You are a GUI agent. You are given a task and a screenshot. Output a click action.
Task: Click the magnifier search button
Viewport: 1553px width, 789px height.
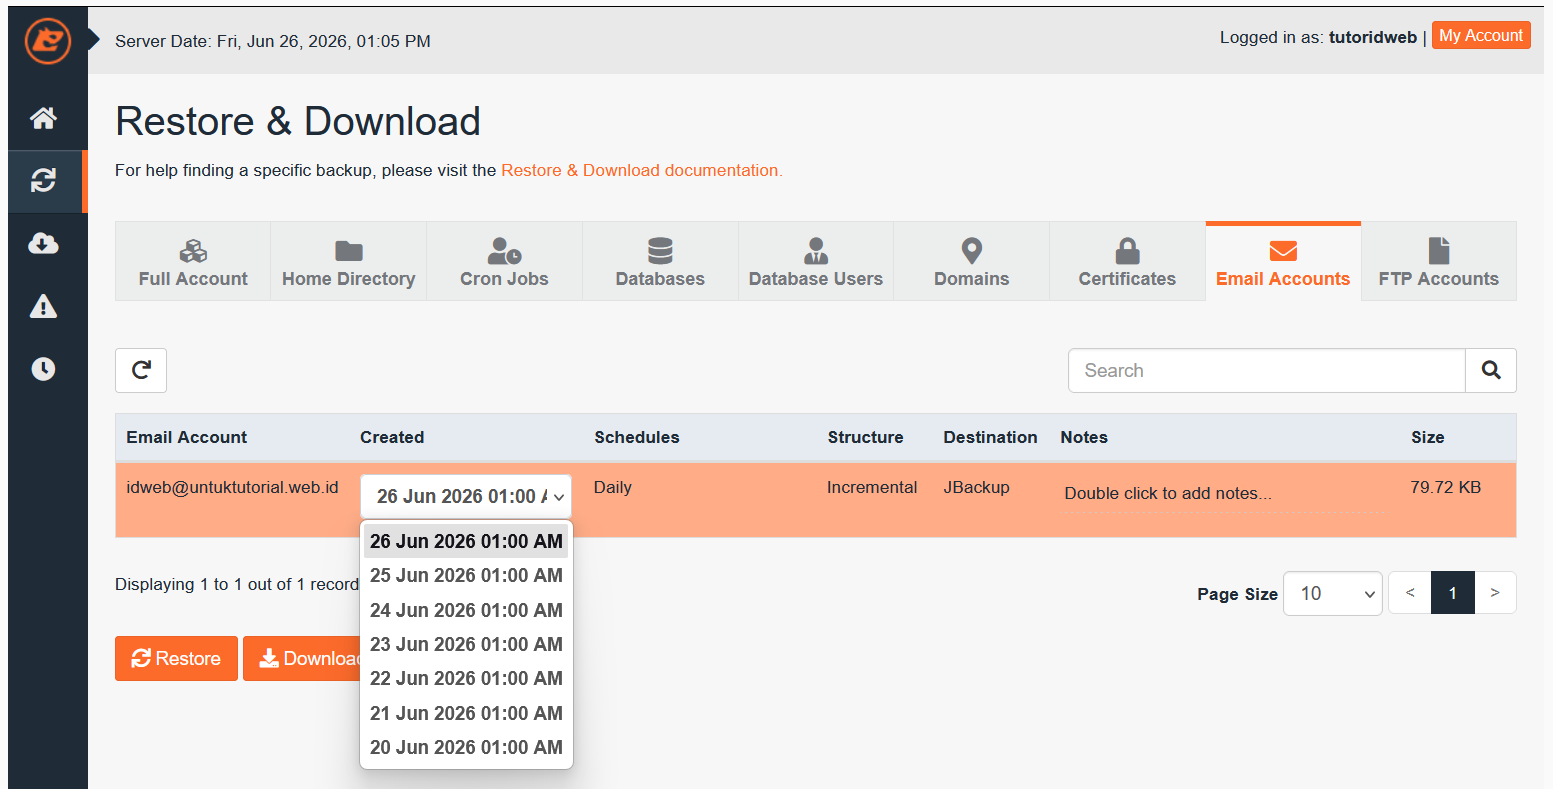click(1491, 370)
